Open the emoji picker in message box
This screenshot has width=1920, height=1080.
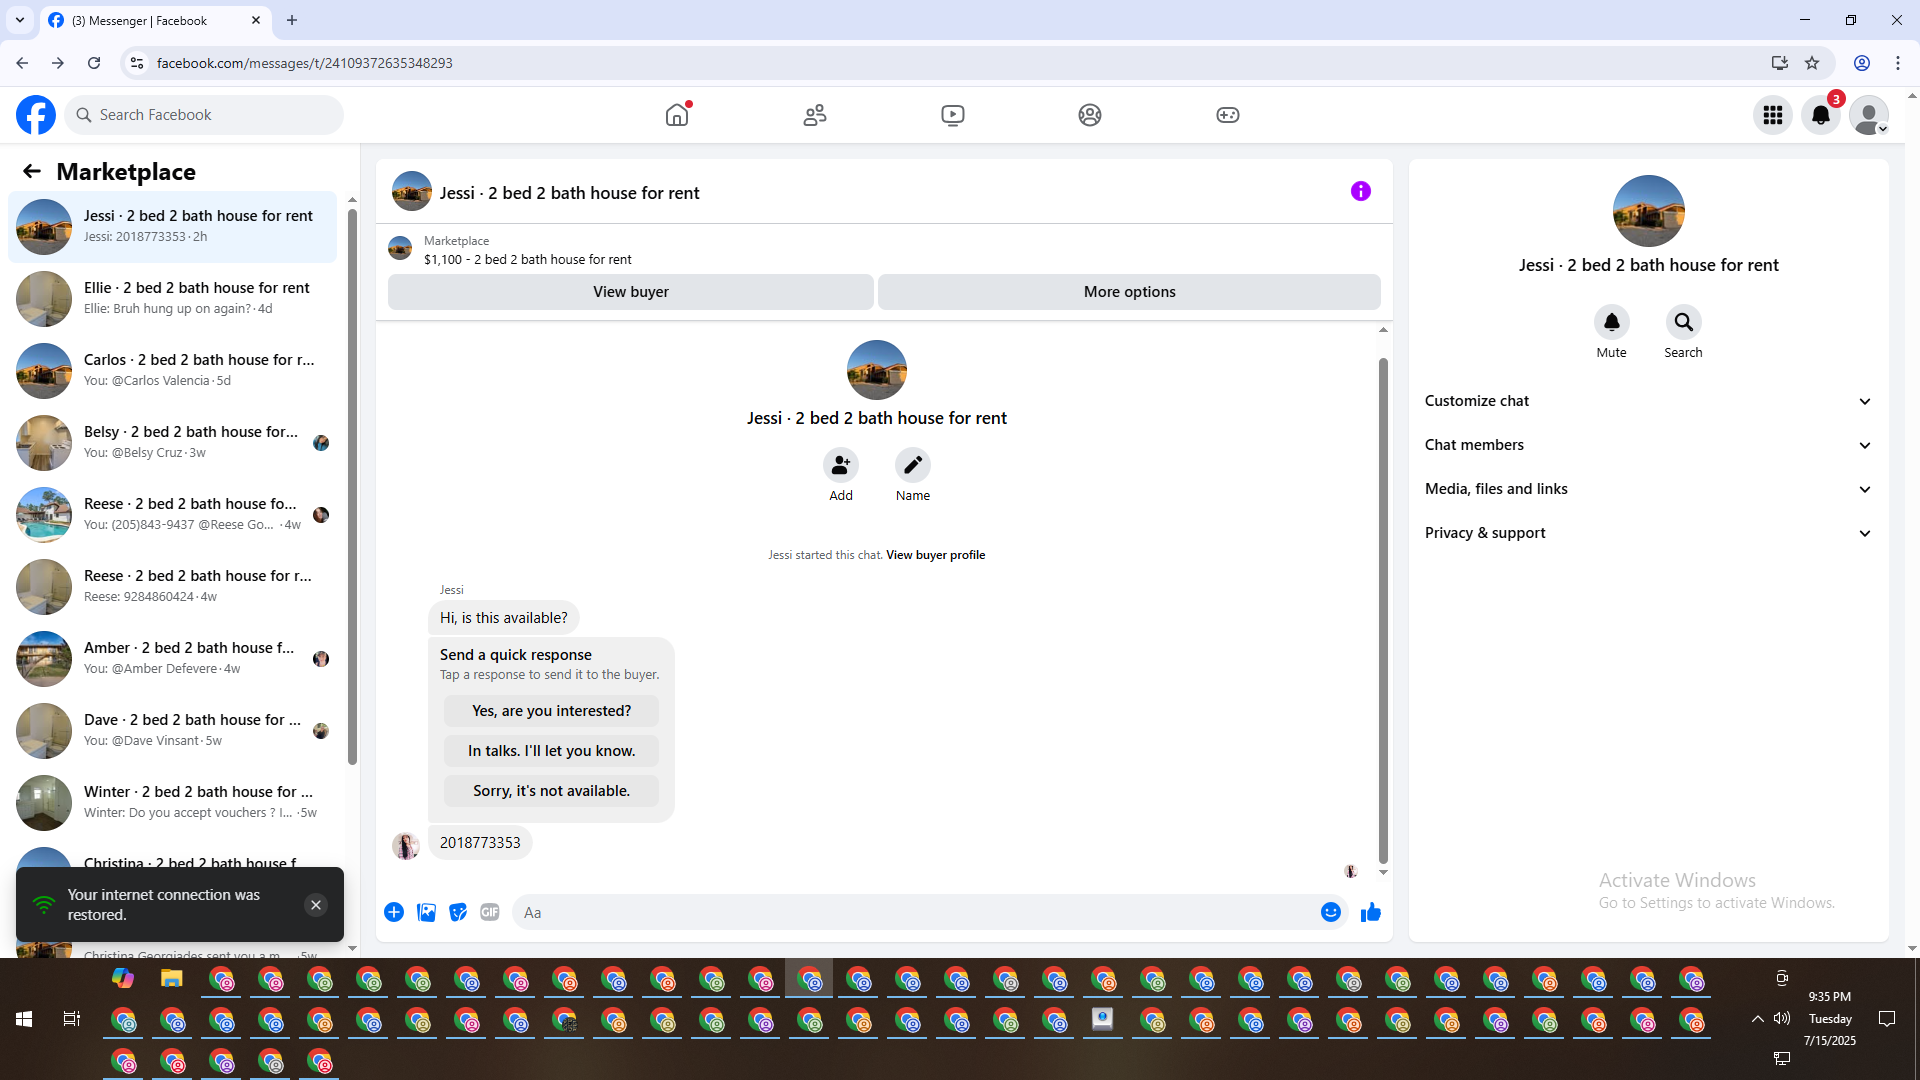[x=1330, y=912]
